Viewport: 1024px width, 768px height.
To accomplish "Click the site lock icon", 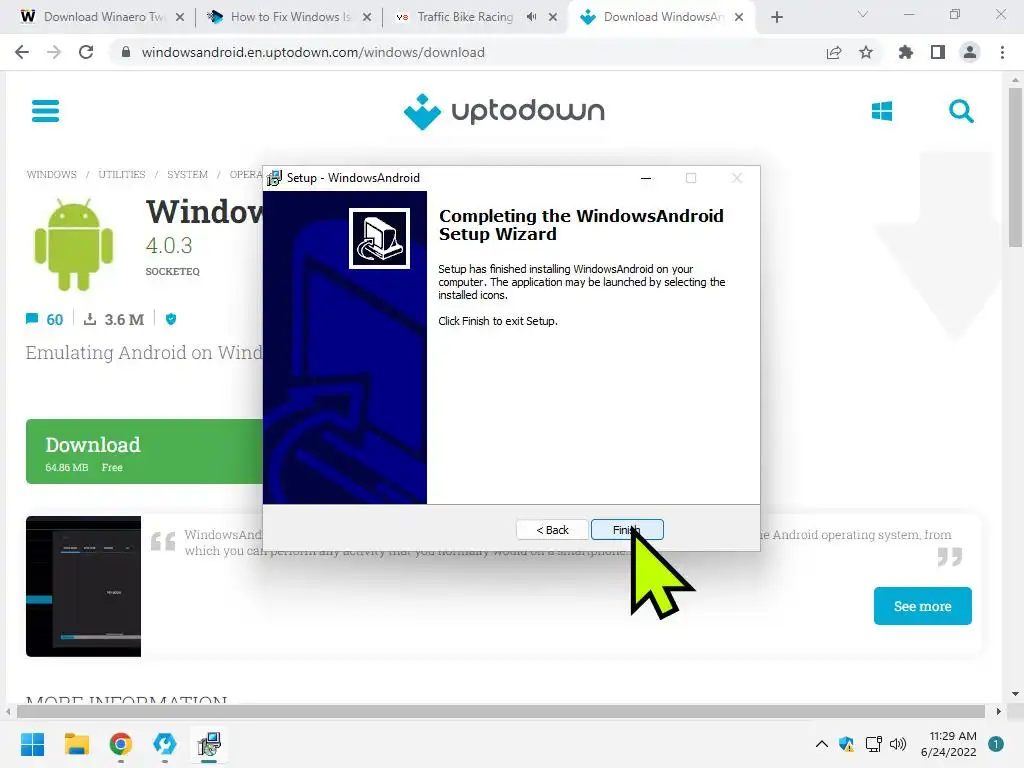I will 126,52.
